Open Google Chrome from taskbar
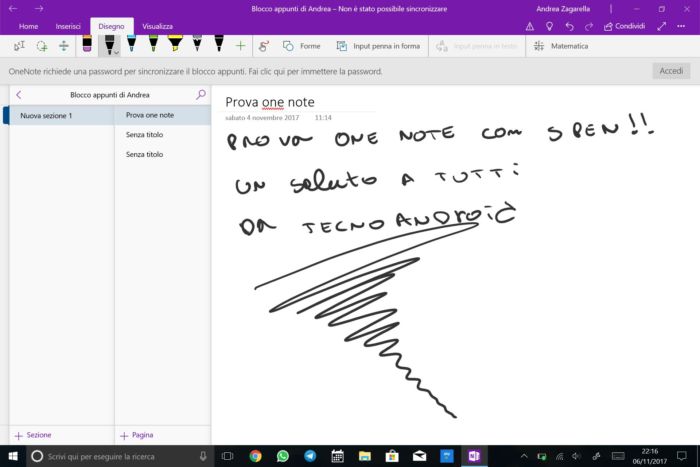 (x=255, y=456)
